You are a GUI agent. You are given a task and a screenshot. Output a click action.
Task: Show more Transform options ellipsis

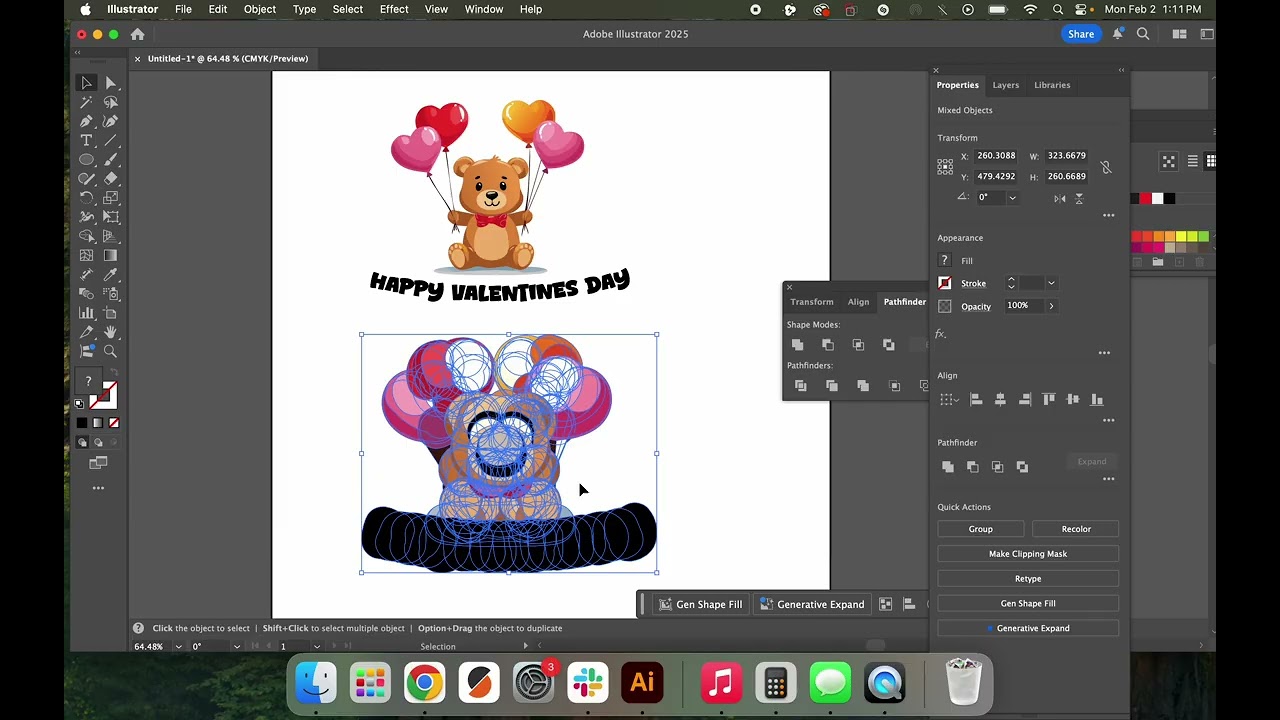[1108, 215]
